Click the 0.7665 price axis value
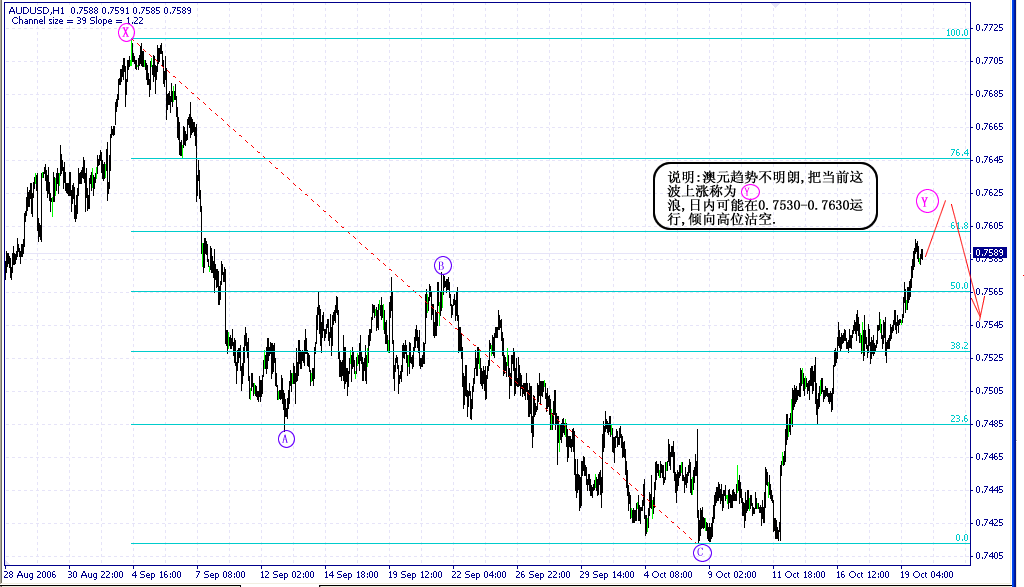Viewport: 1024px width, 587px height. click(989, 127)
